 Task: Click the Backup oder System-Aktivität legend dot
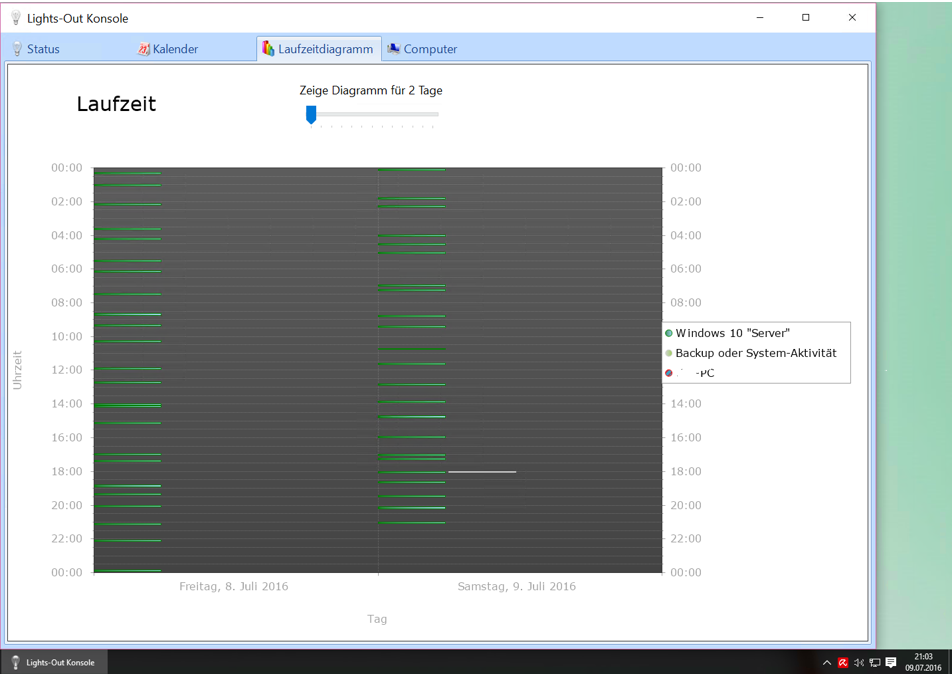pyautogui.click(x=669, y=353)
